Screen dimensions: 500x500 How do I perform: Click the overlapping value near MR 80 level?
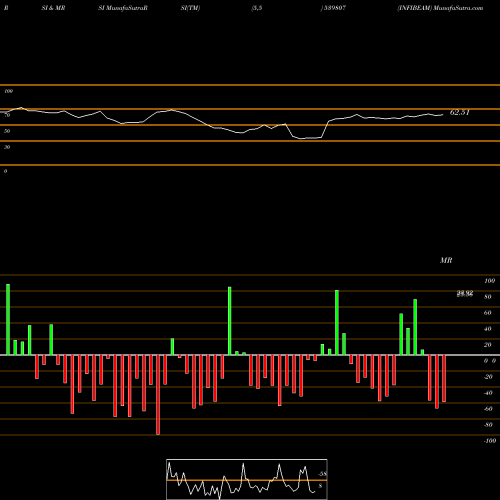(465, 294)
